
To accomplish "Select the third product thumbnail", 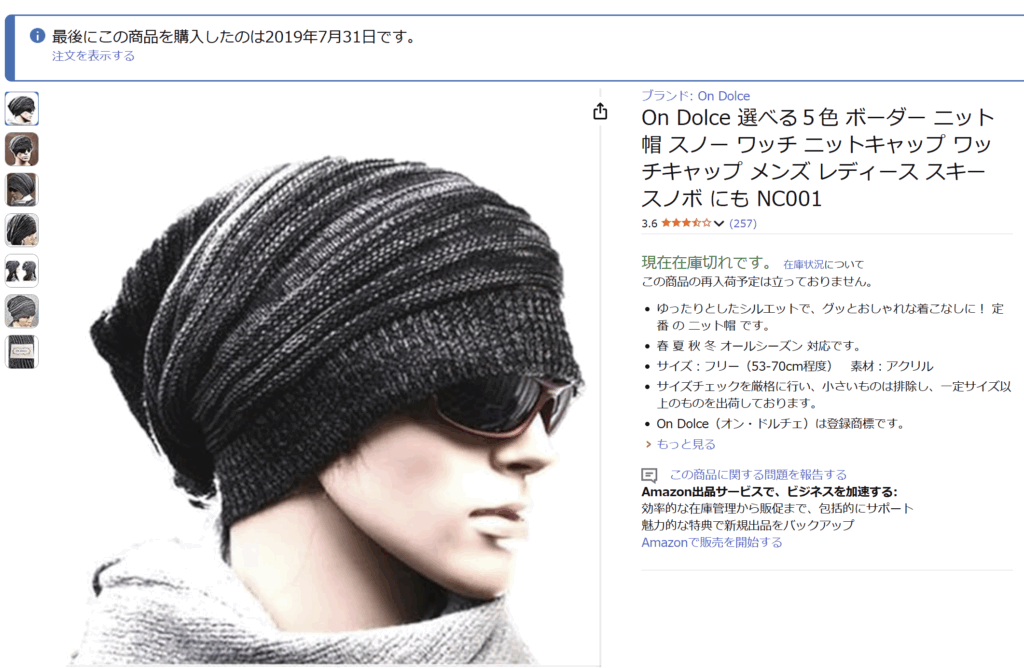I will (x=22, y=190).
